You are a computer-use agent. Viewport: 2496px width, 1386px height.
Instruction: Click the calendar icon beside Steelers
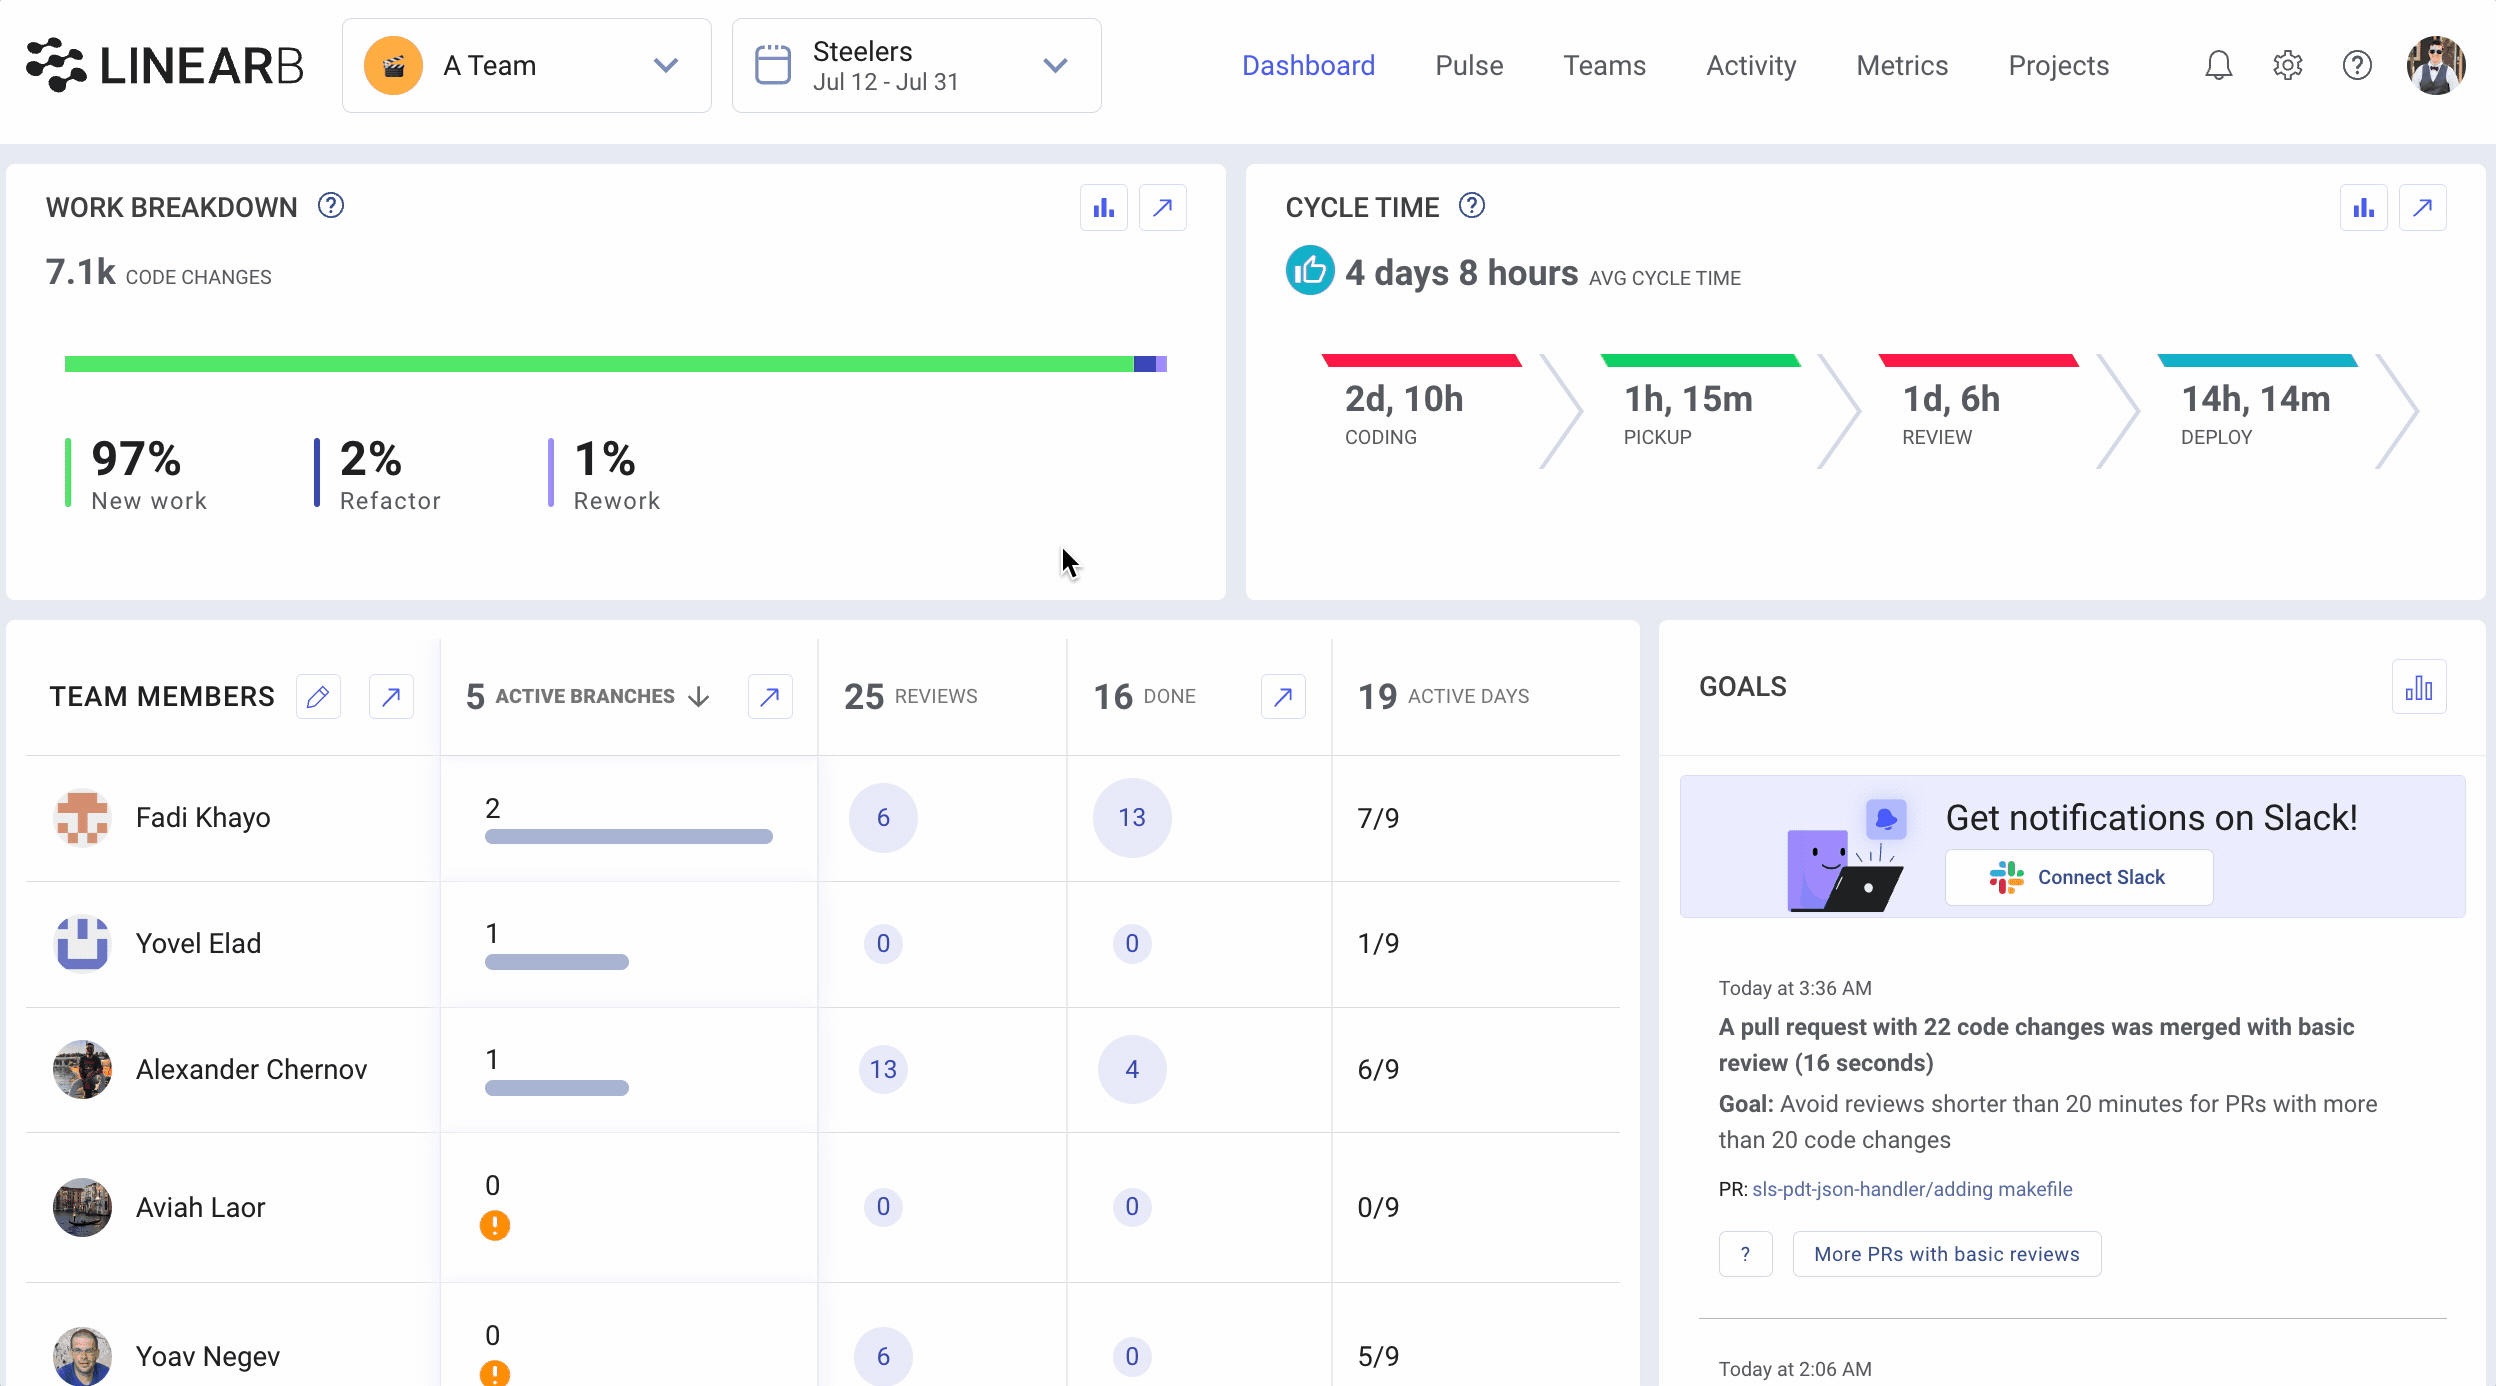coord(773,66)
